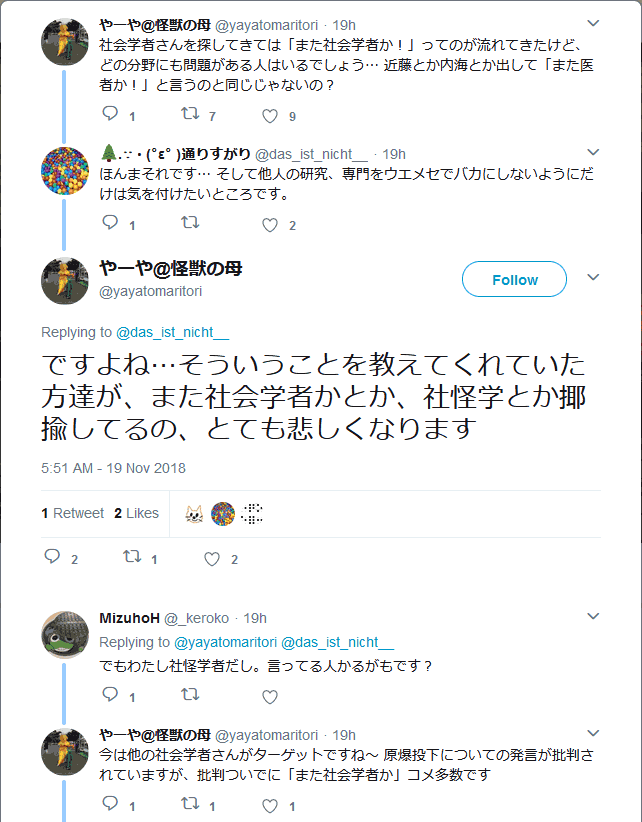Show the 2 Likes list

(136, 513)
